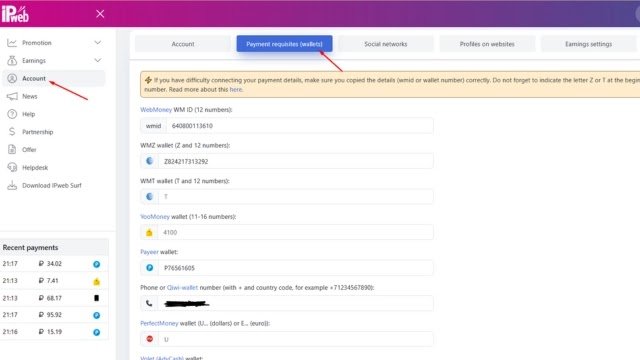
Task: Open the Payeer link
Action: [149, 252]
